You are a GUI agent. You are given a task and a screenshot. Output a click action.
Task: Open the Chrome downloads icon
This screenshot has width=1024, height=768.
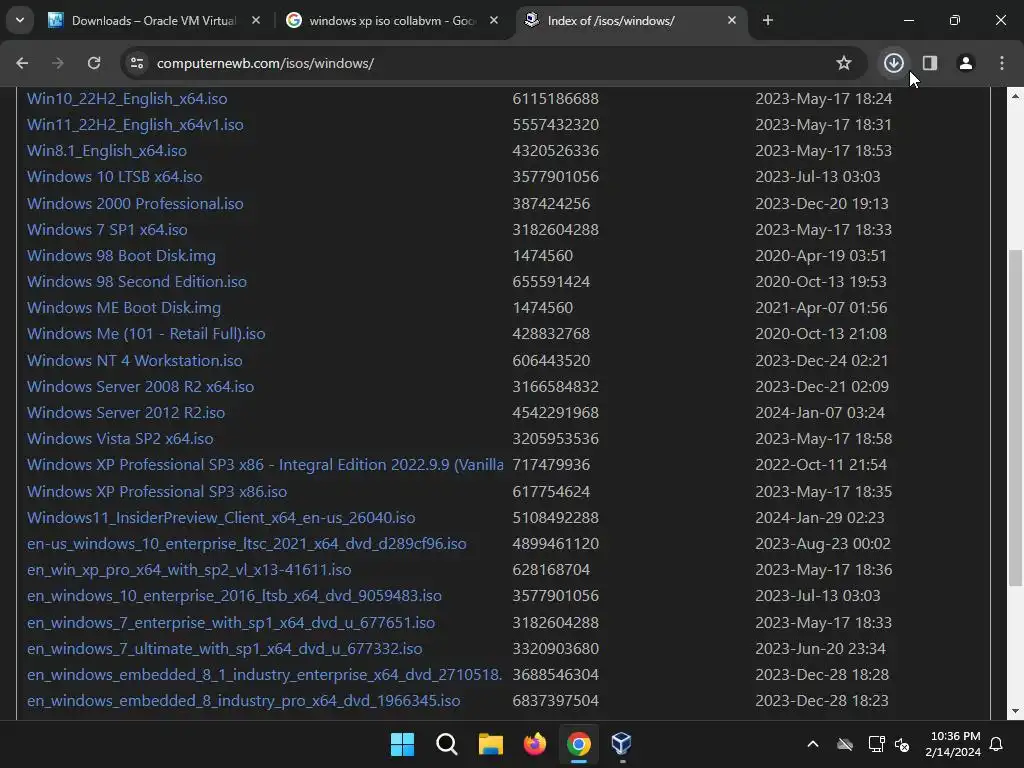(x=893, y=63)
